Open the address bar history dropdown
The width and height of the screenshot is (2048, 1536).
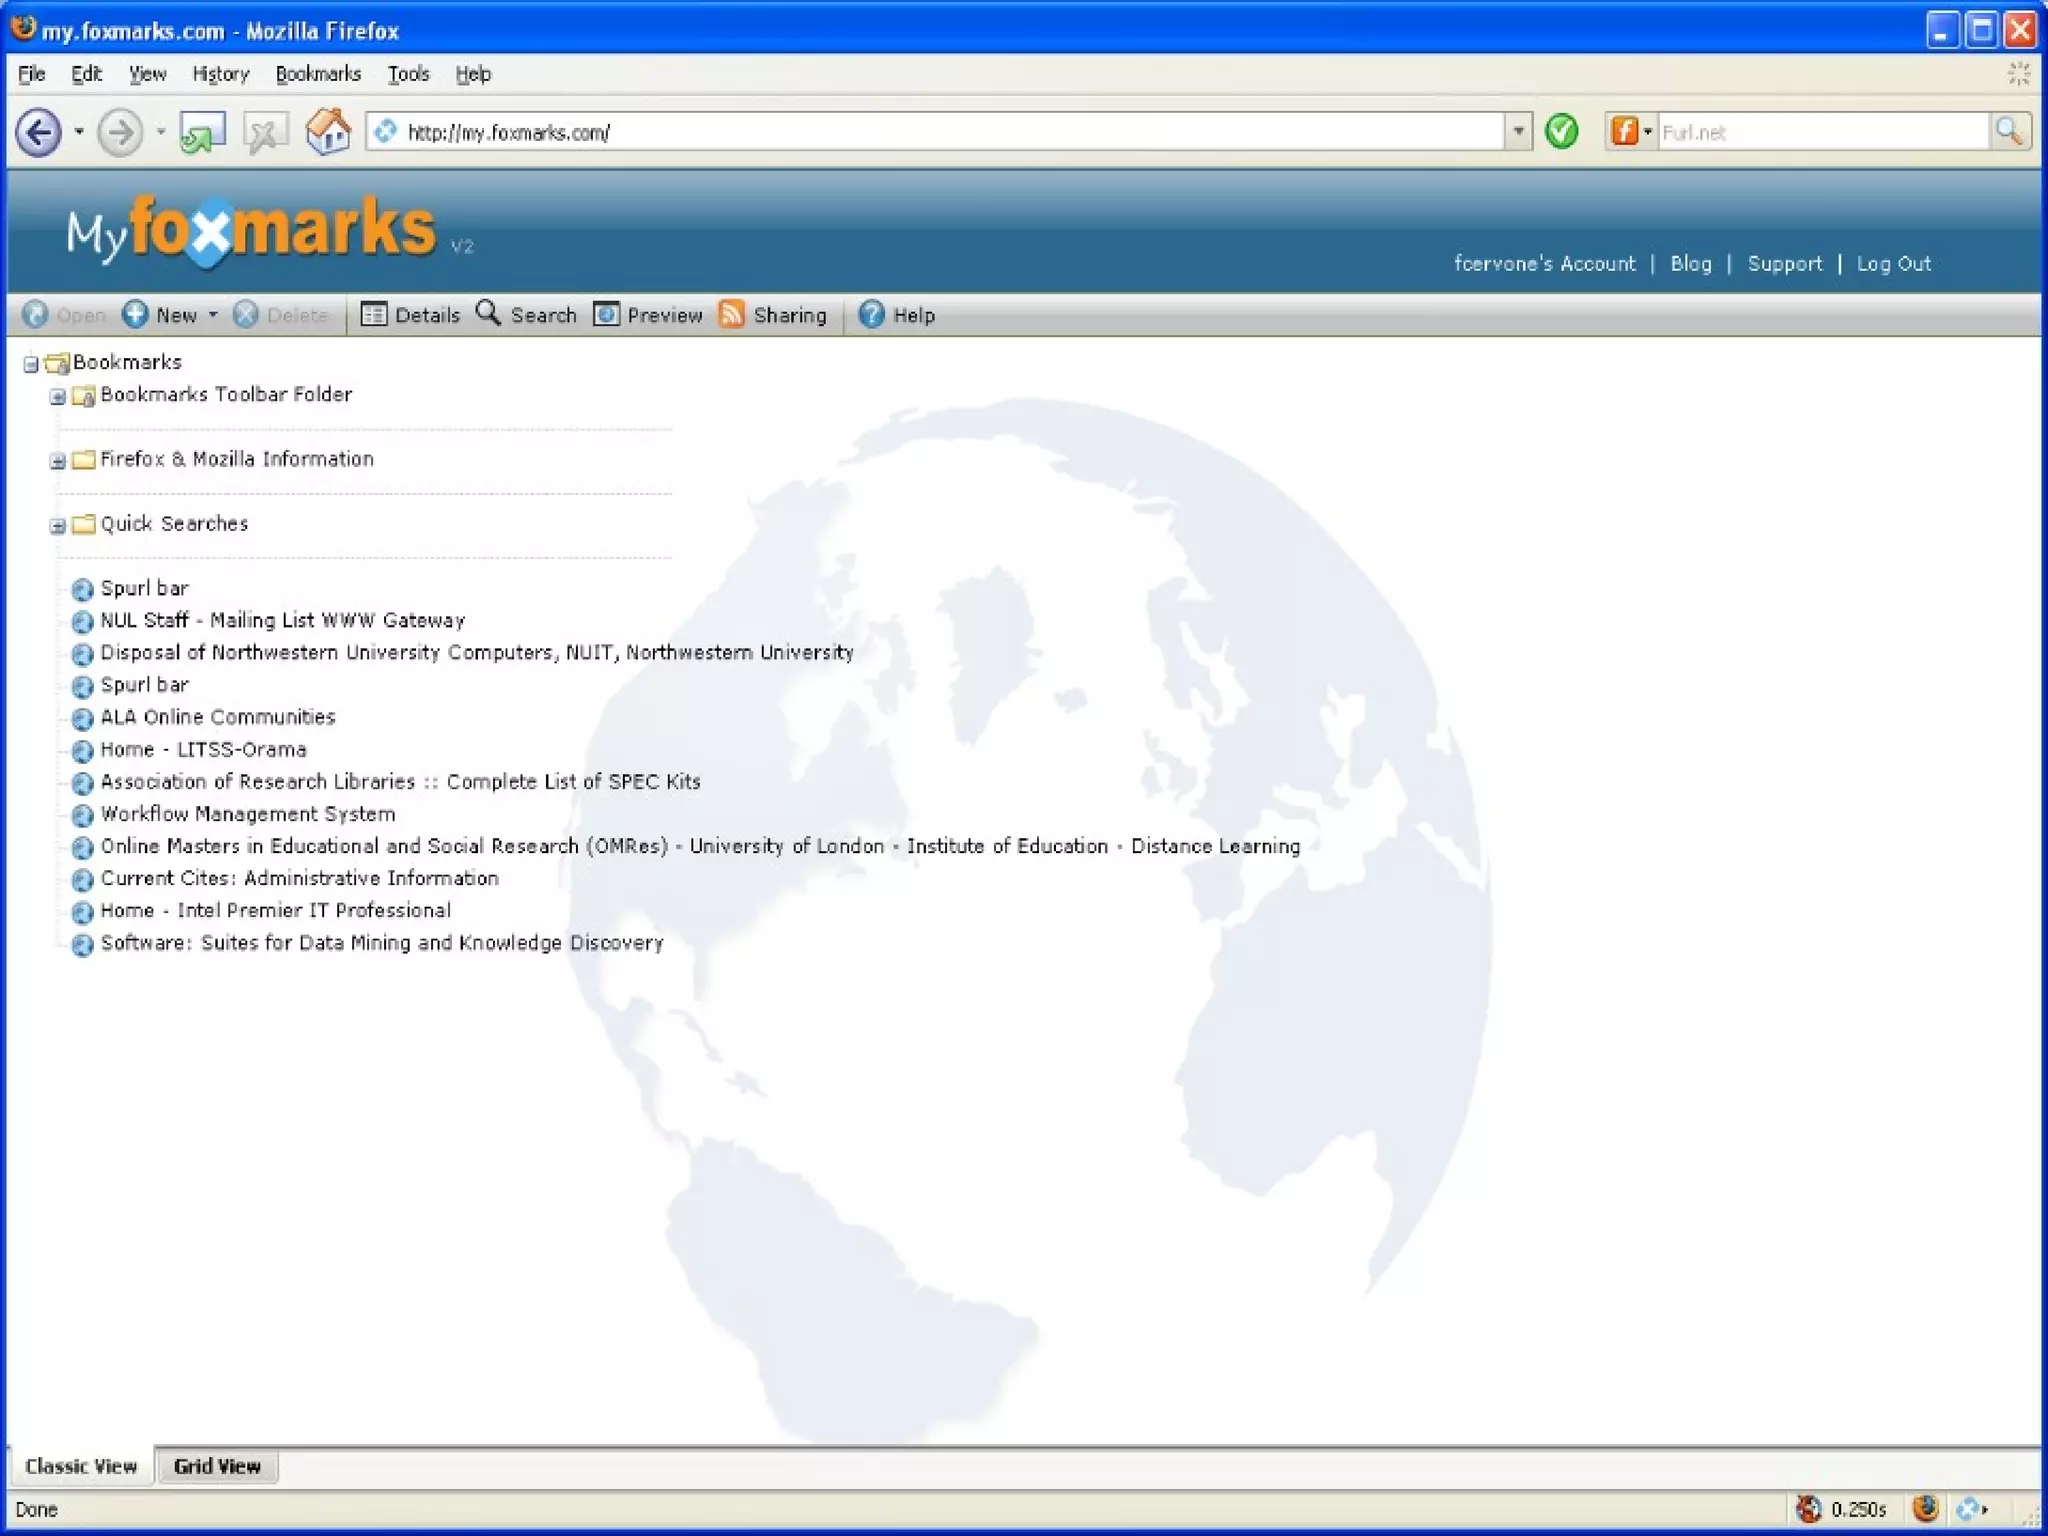(1518, 132)
